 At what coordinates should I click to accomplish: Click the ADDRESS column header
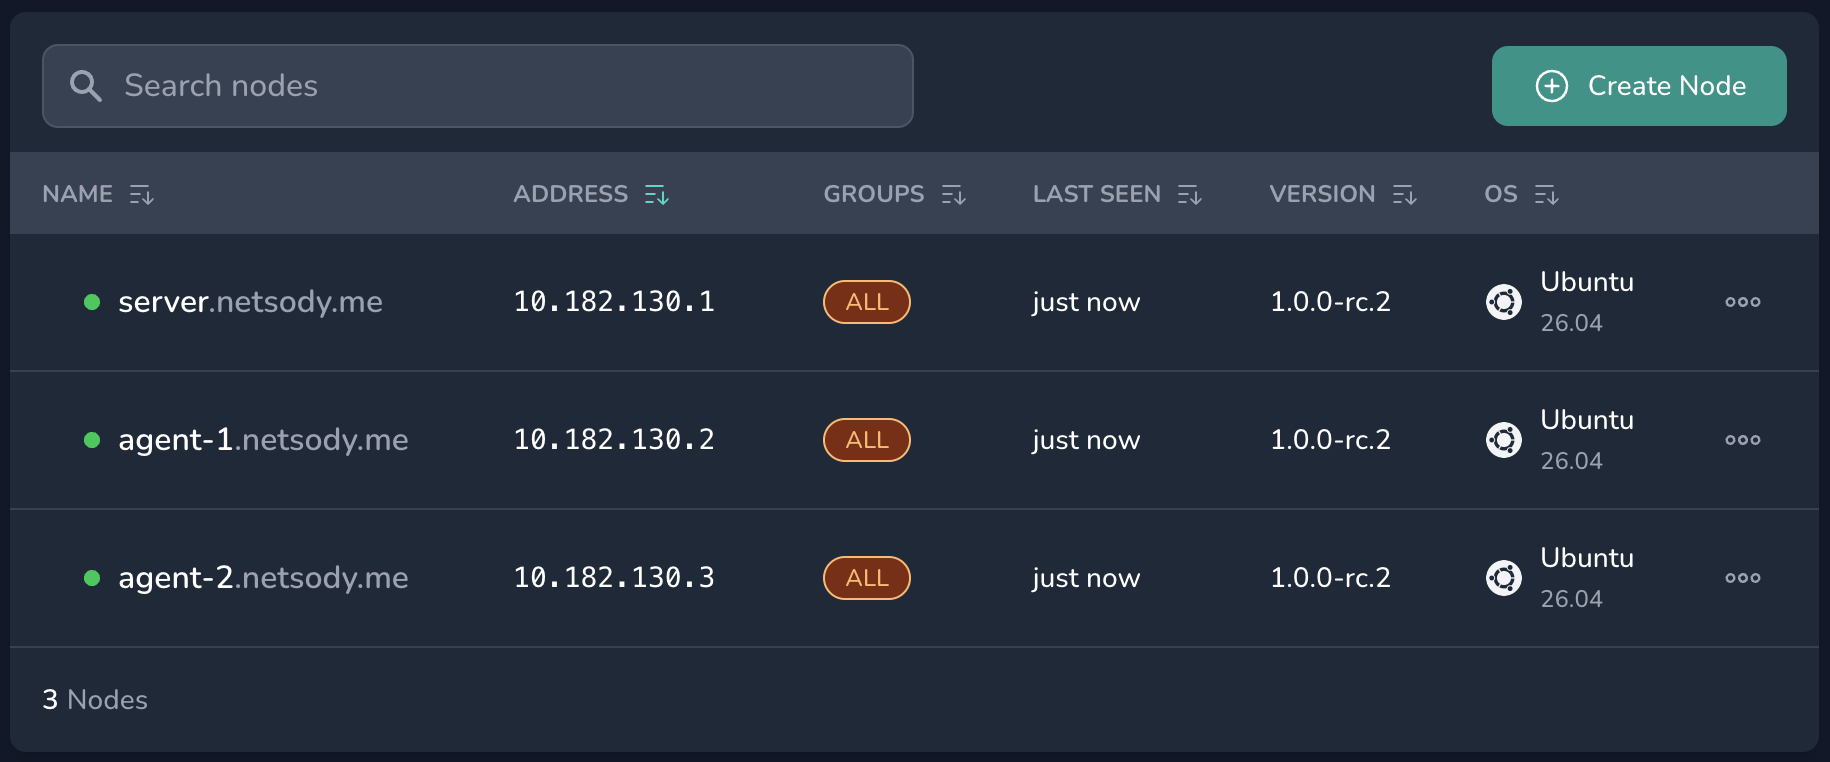click(570, 194)
